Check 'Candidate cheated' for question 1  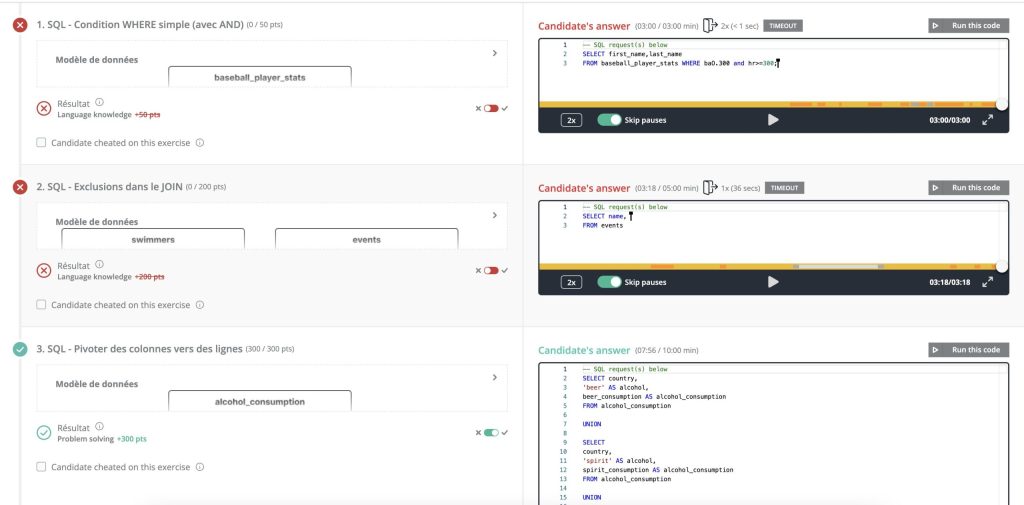click(41, 142)
